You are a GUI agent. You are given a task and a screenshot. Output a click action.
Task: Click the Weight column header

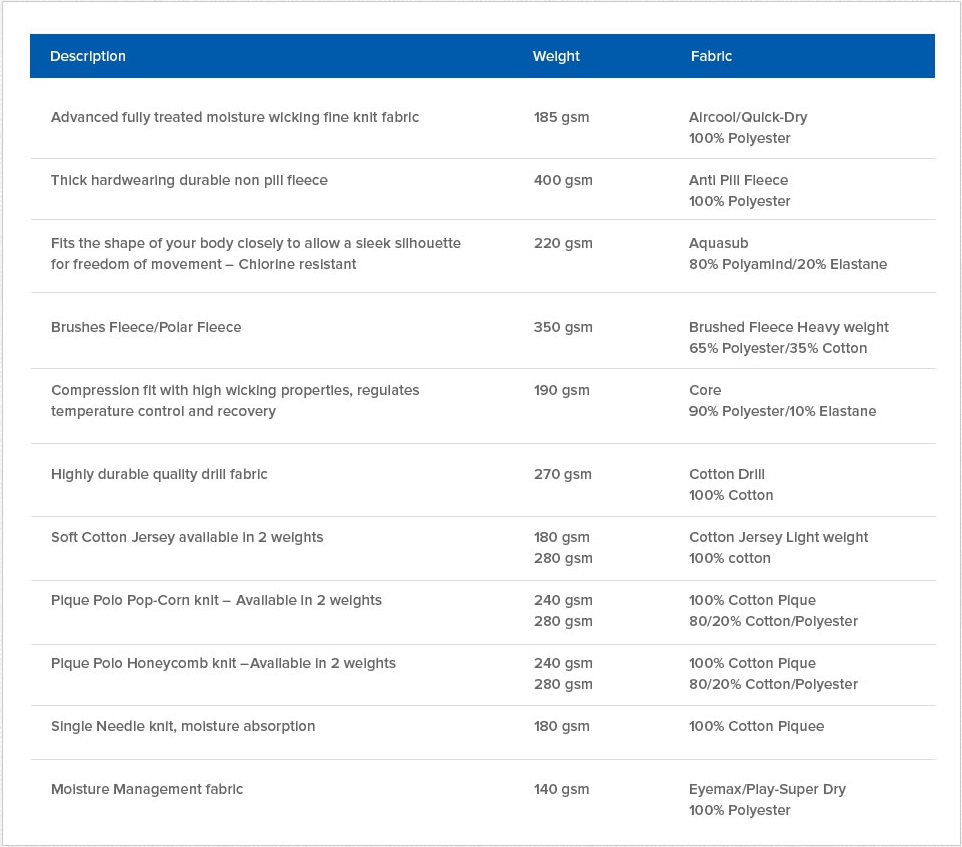click(556, 56)
